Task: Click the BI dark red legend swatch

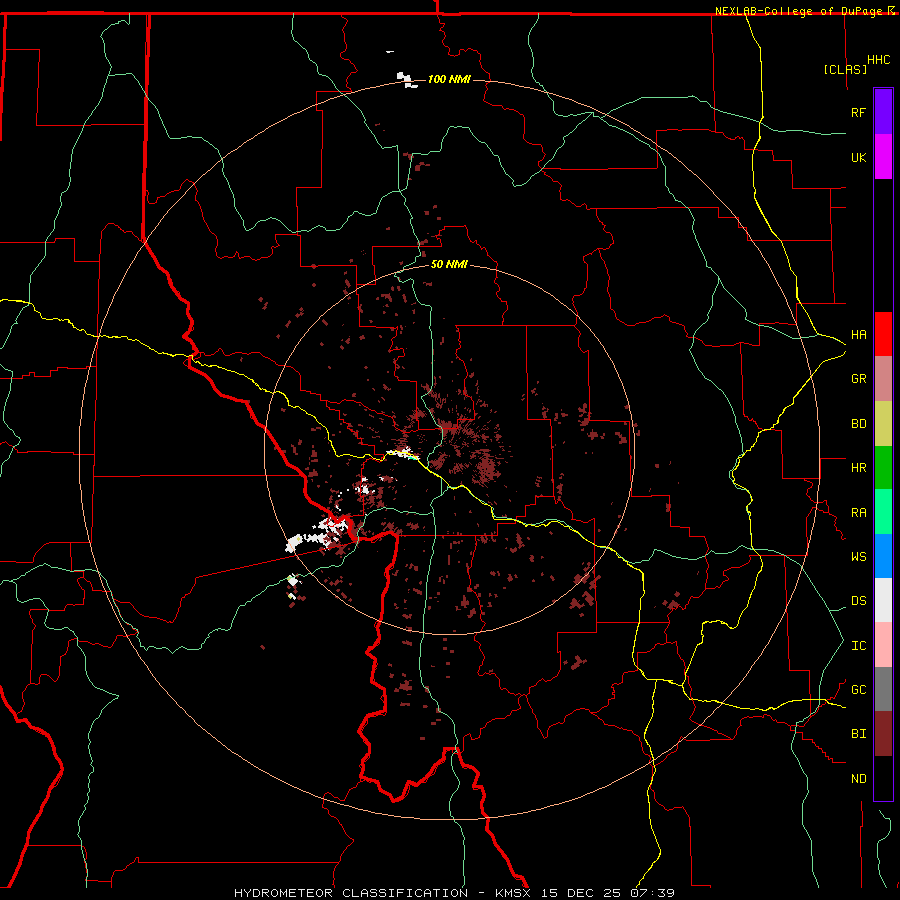Action: click(883, 734)
